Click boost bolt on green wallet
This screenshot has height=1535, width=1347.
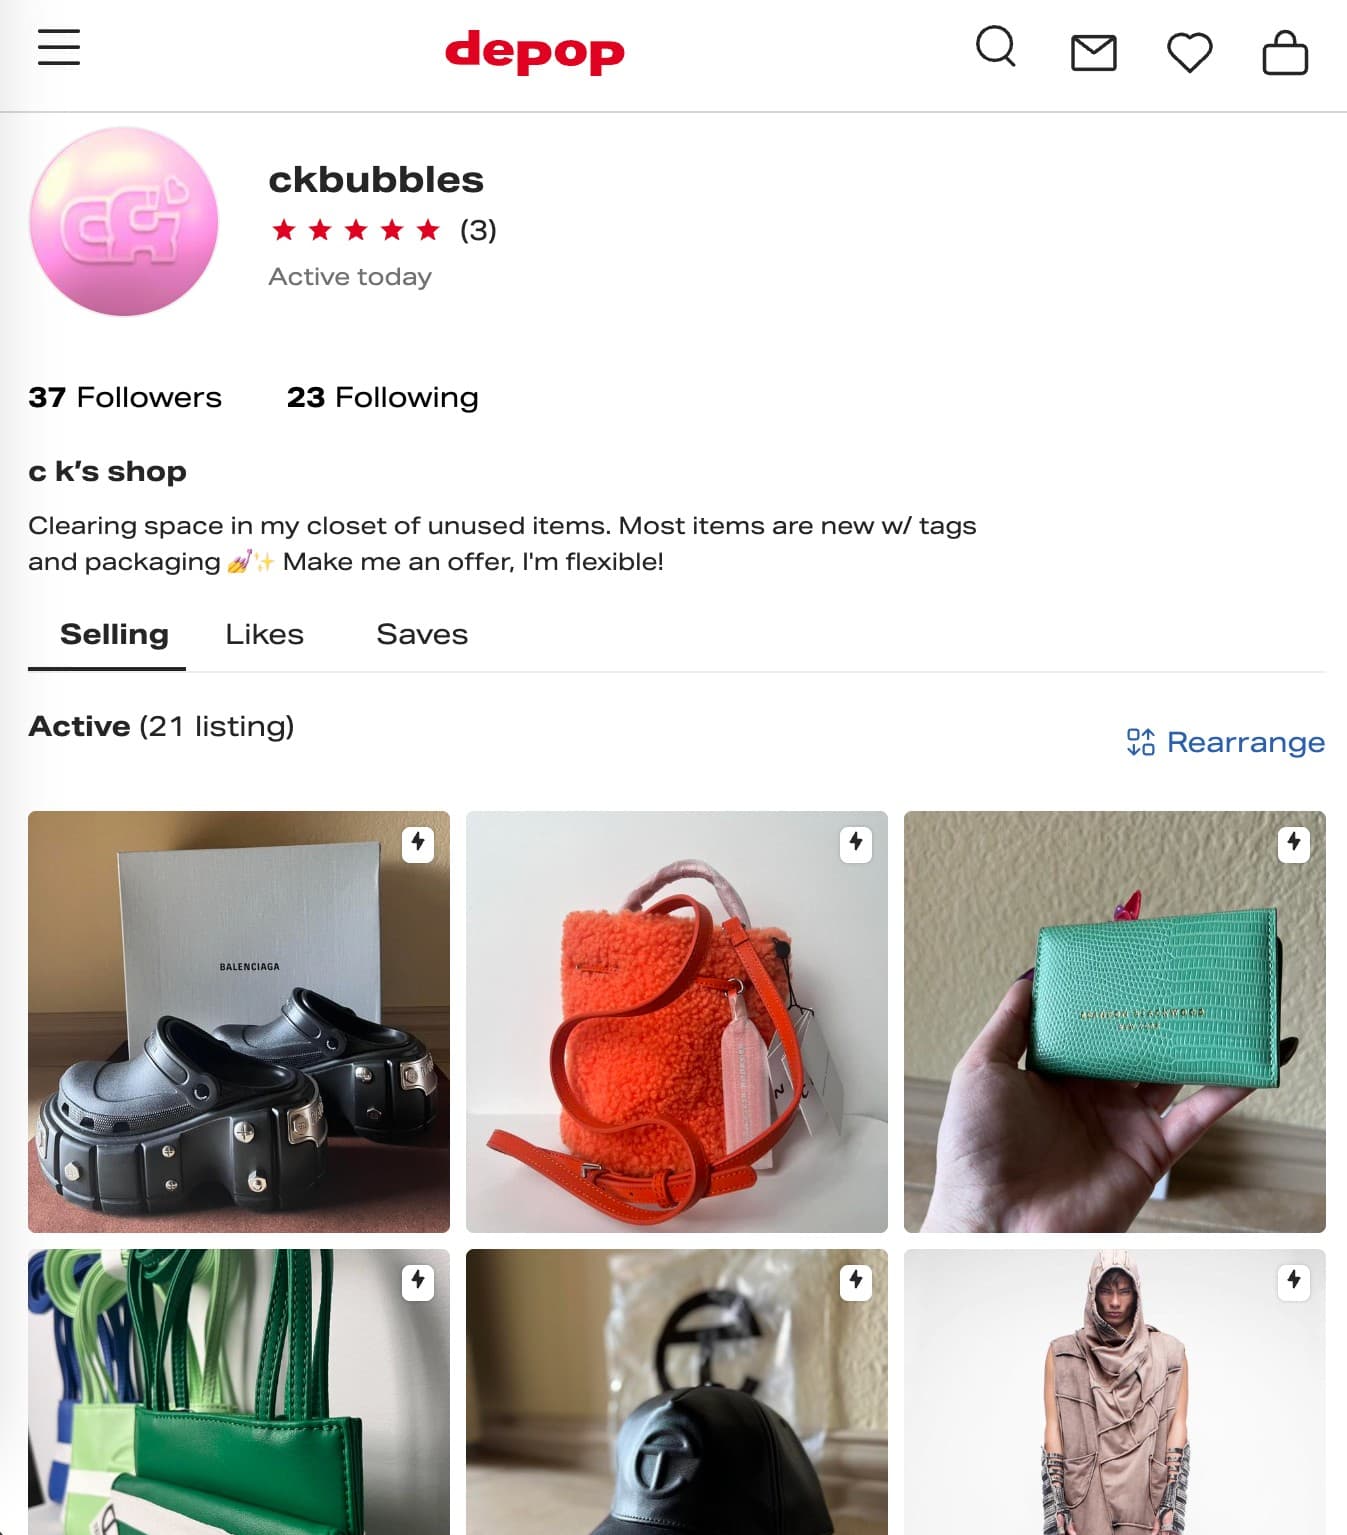point(1294,843)
